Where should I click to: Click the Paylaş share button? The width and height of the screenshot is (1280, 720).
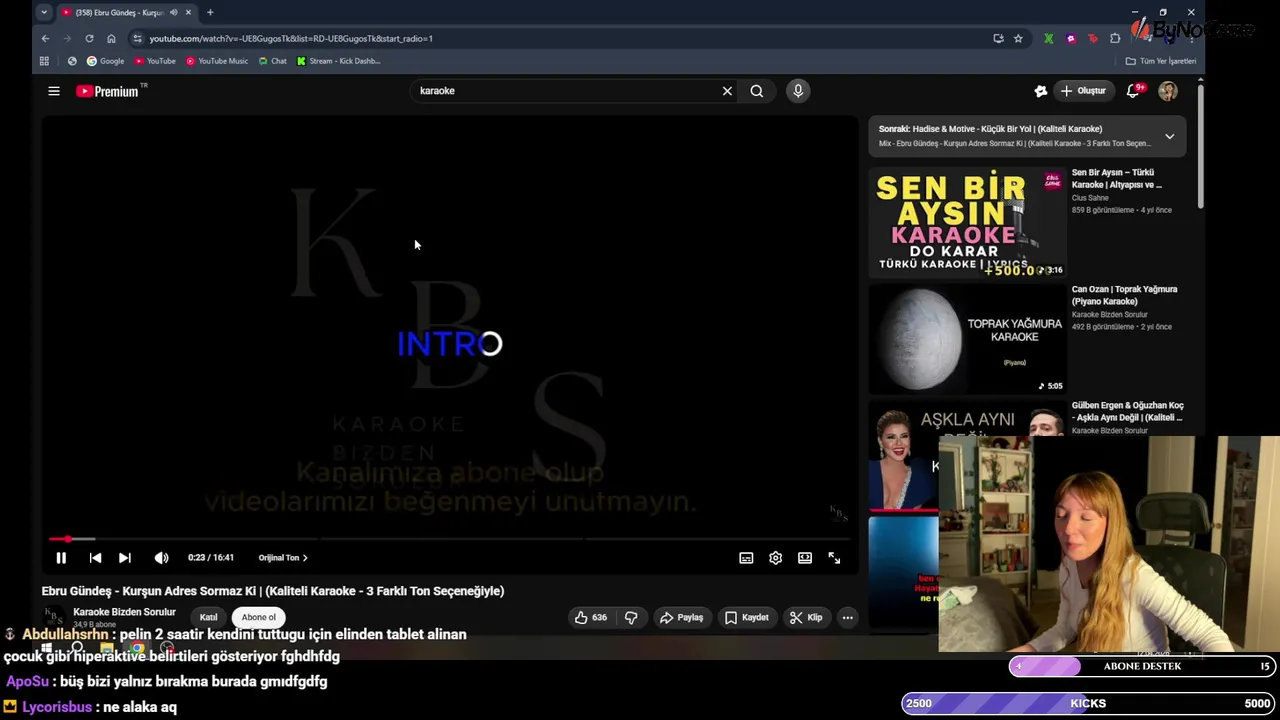click(681, 618)
